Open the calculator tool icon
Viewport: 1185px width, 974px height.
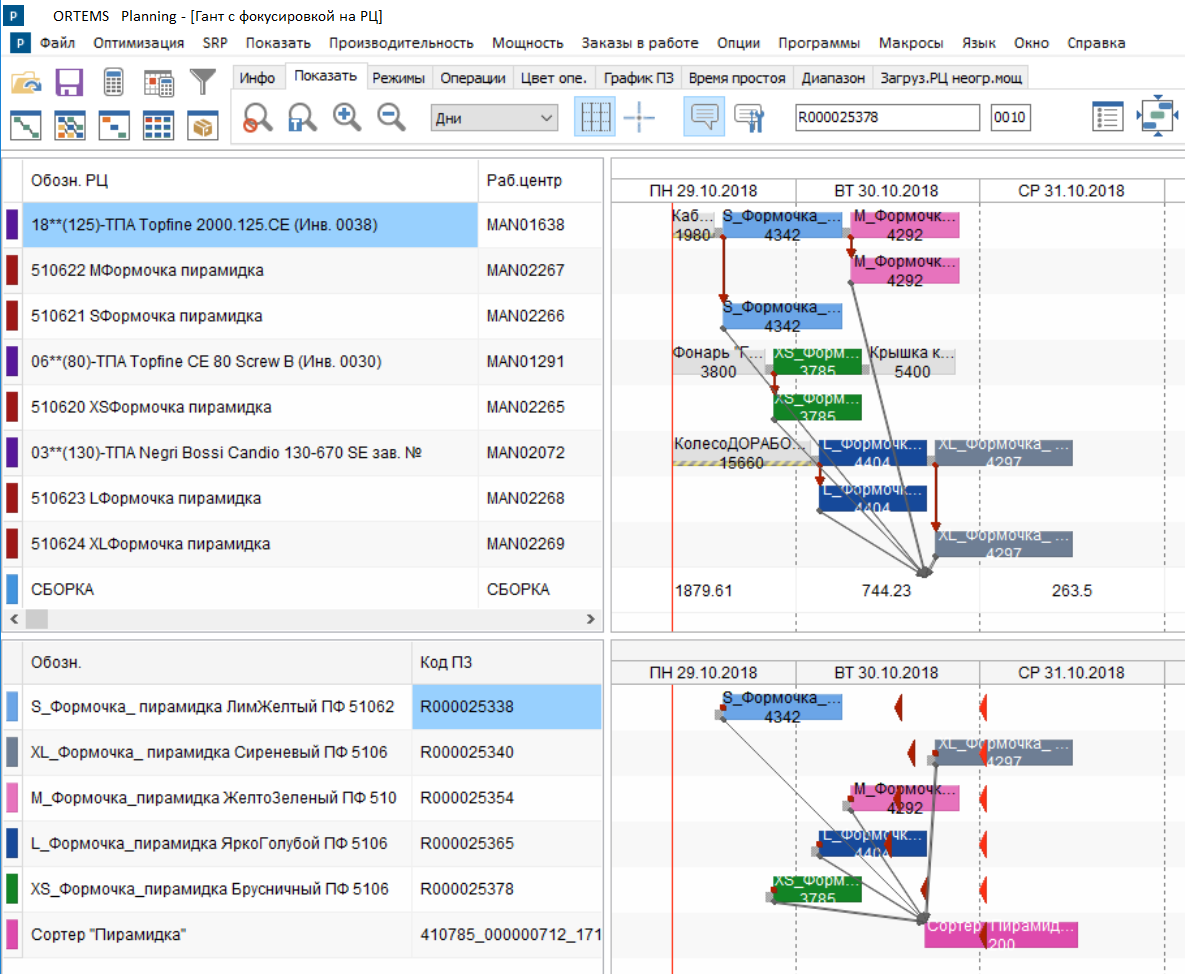[x=113, y=82]
